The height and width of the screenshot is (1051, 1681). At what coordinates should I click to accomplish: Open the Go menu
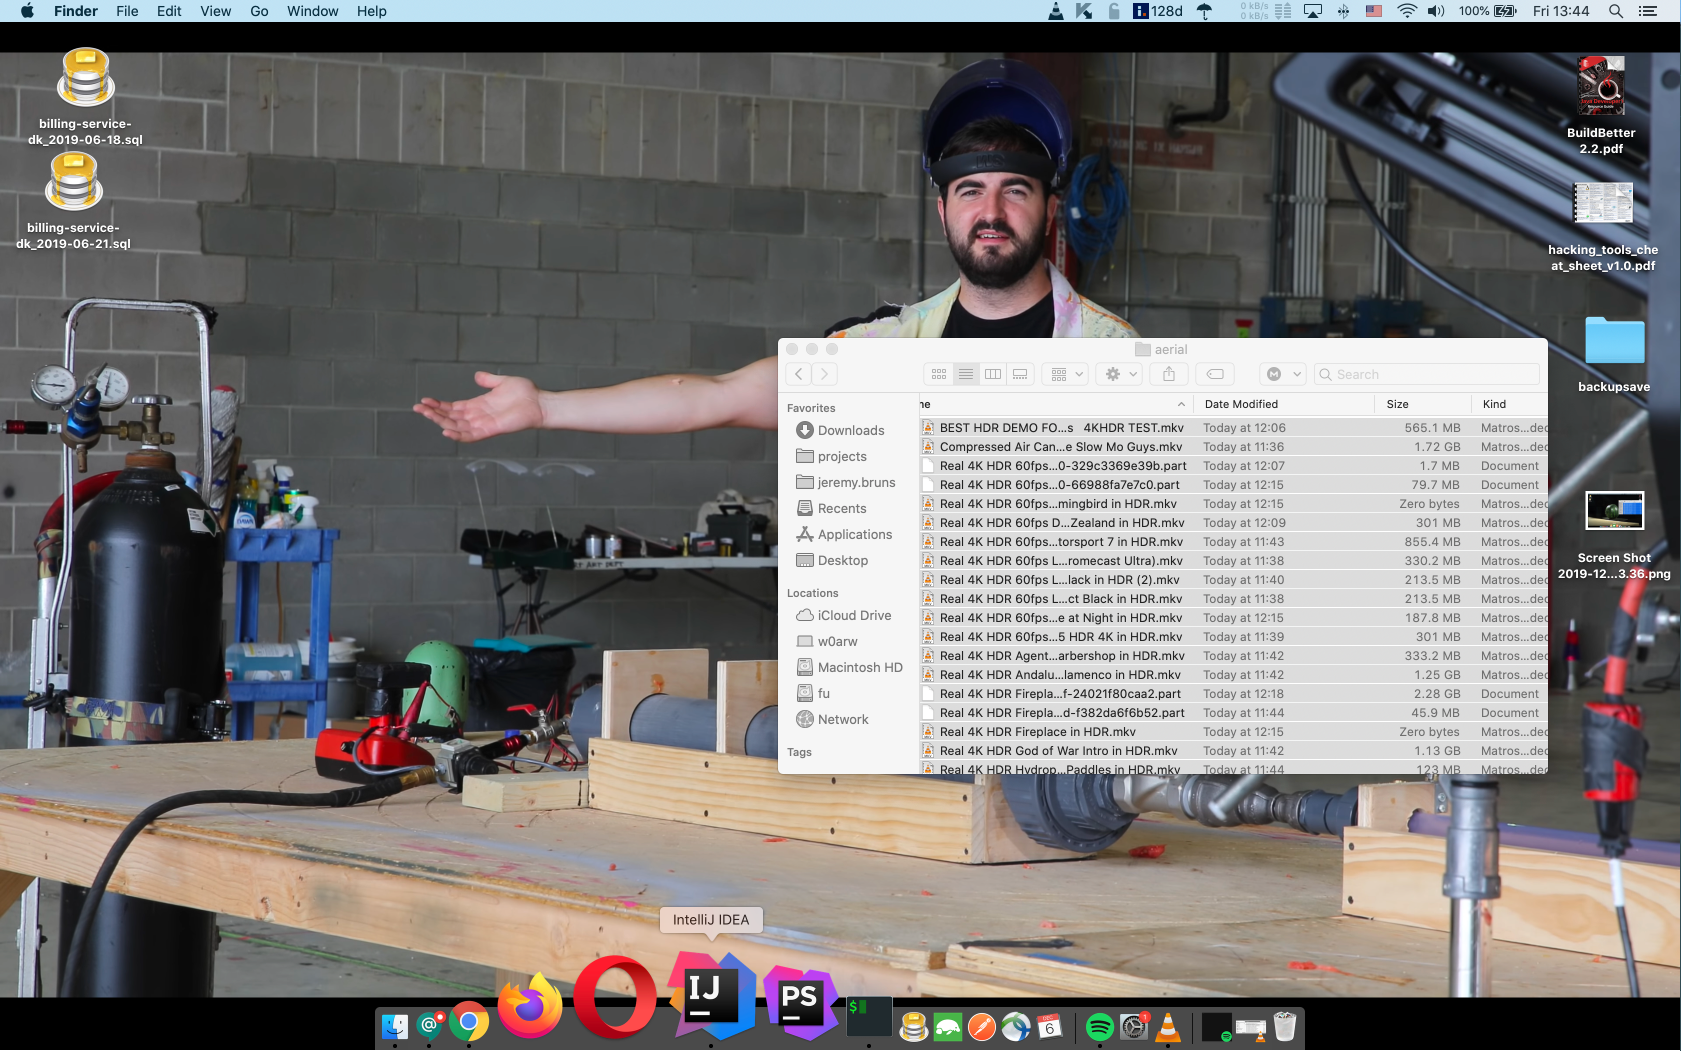click(259, 11)
